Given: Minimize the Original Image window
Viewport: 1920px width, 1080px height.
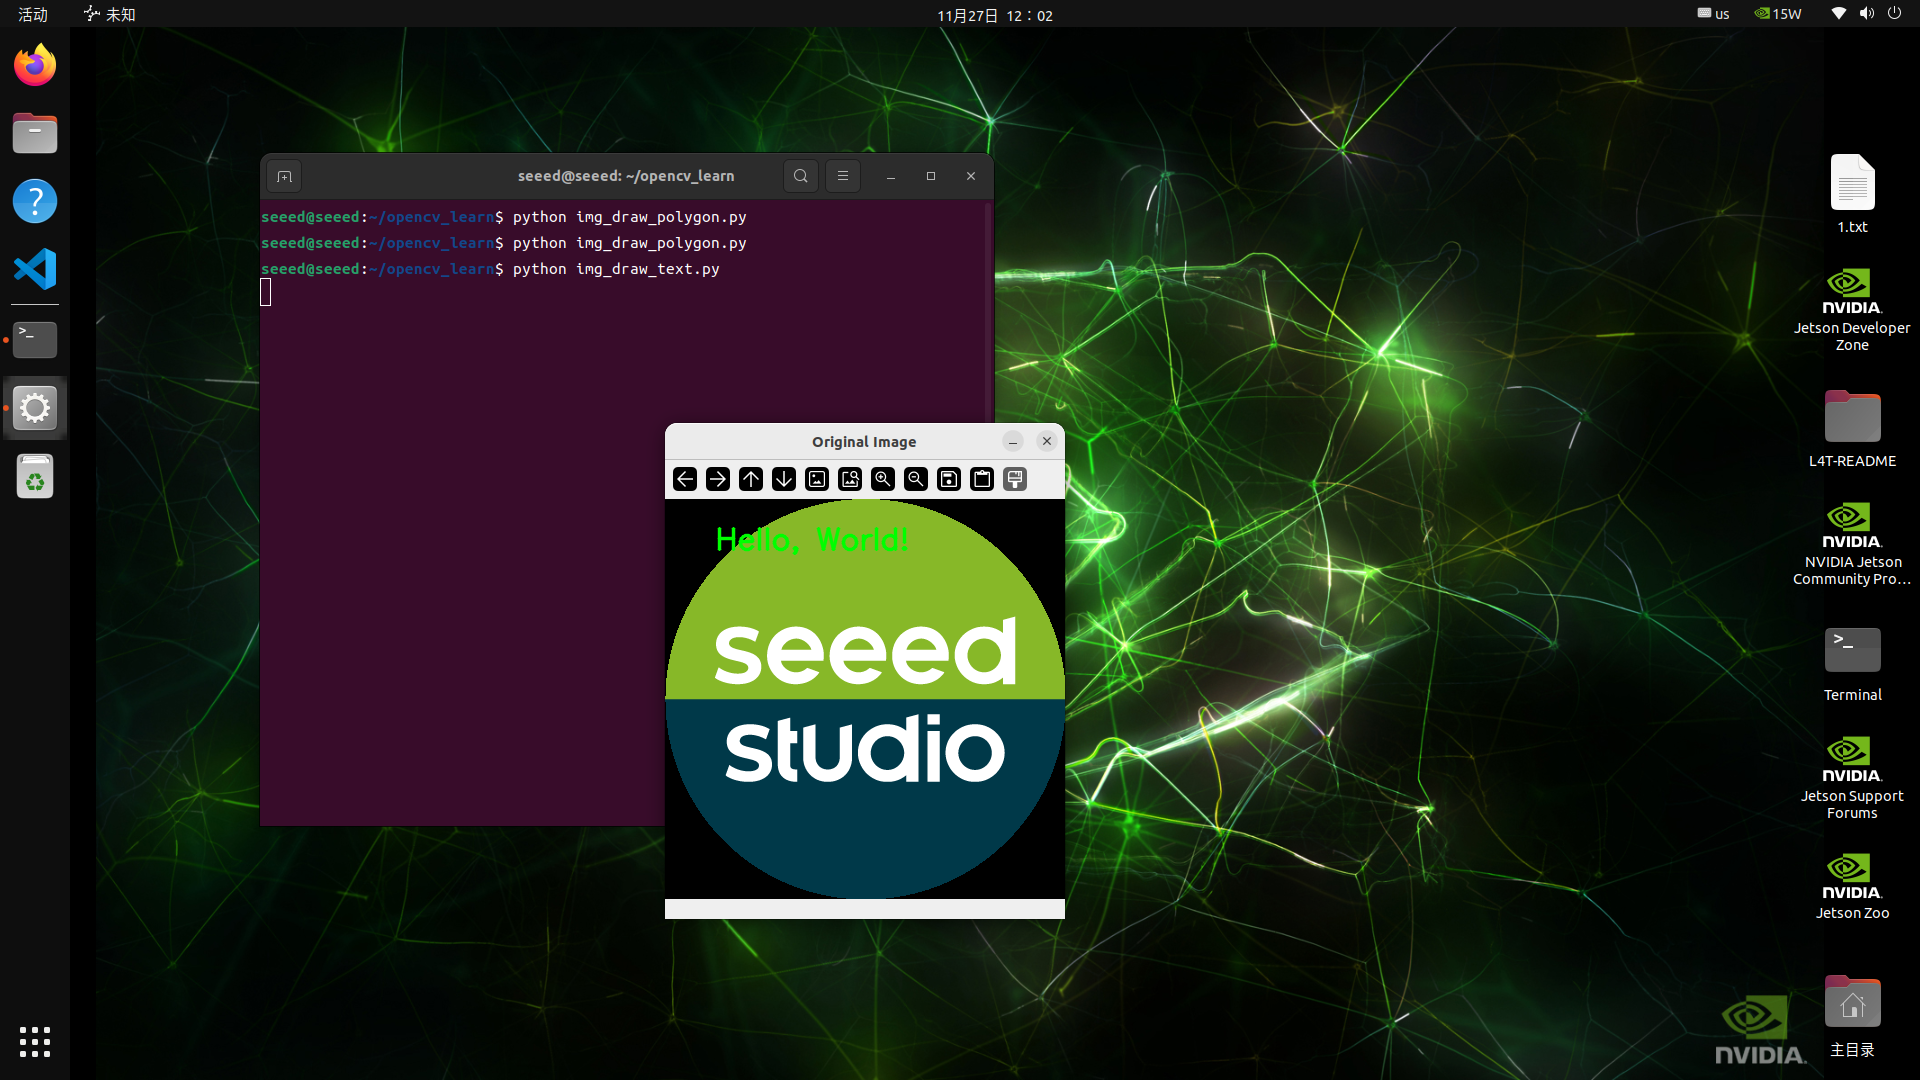Looking at the screenshot, I should (1013, 441).
